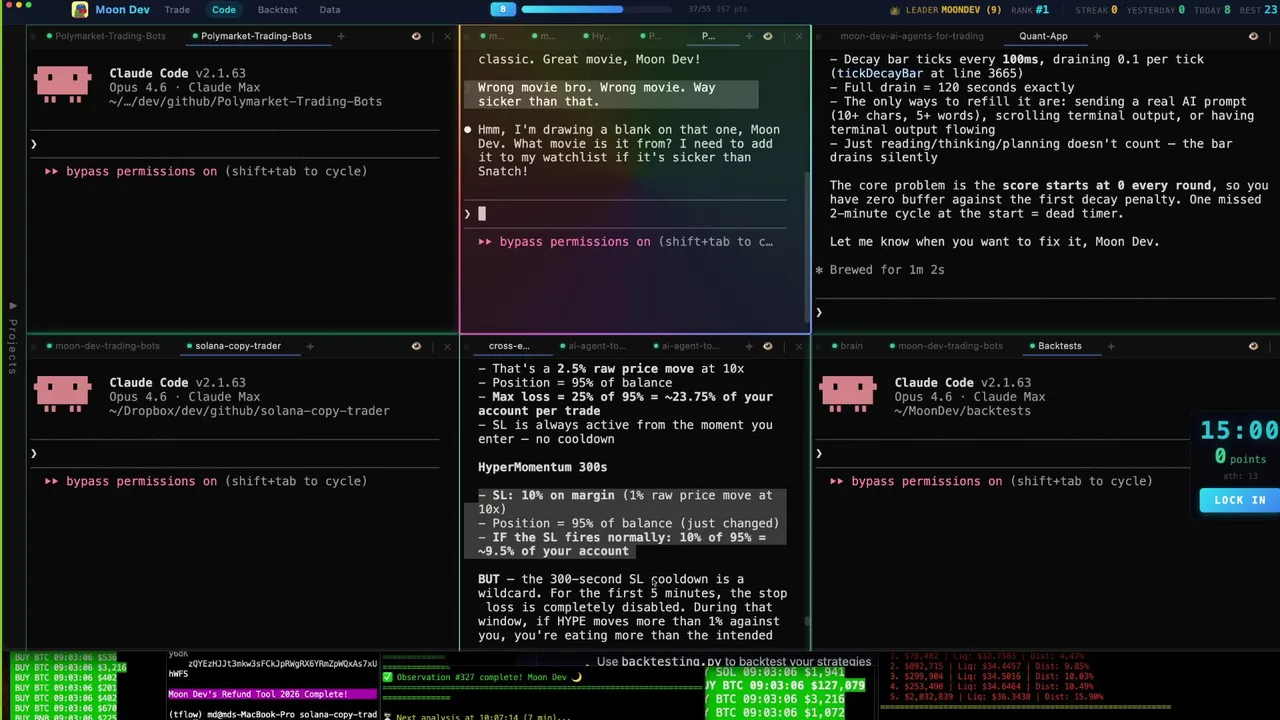Close the bottom-middle terminal pane
Image resolution: width=1280 pixels, height=720 pixels.
(798, 346)
